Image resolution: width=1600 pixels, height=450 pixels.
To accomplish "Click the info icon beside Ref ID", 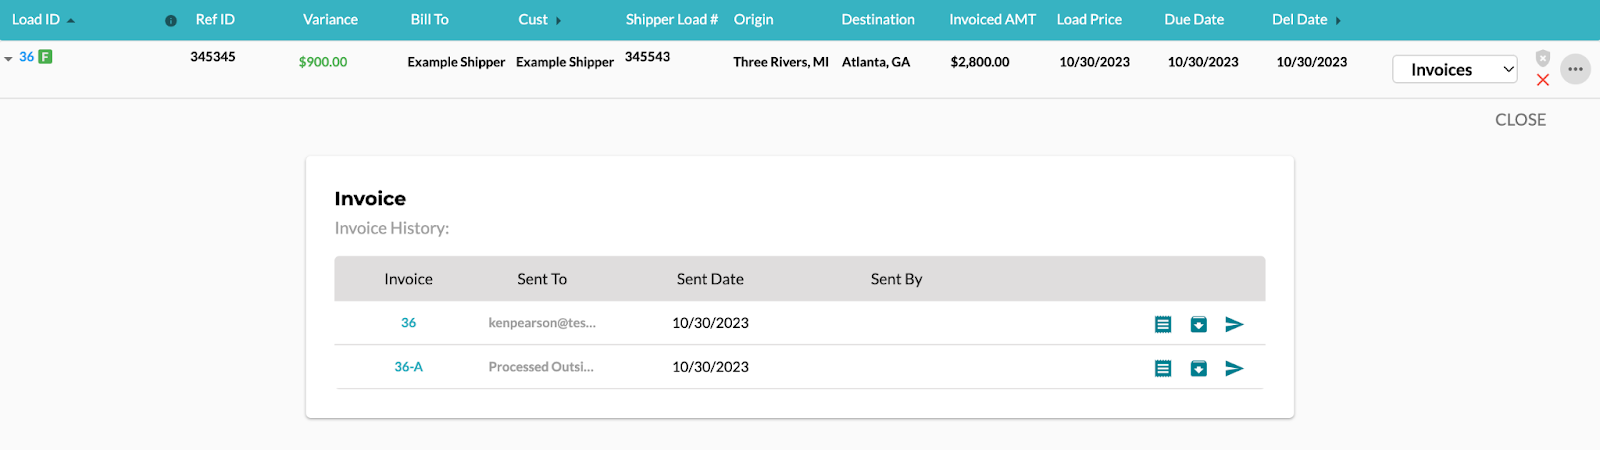I will [x=171, y=20].
